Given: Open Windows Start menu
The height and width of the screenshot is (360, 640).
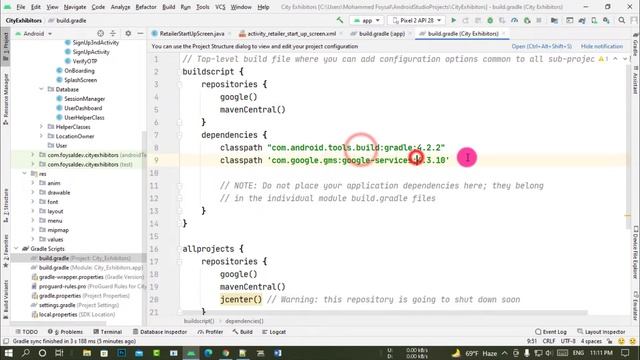Looking at the screenshot, I should 8,353.
